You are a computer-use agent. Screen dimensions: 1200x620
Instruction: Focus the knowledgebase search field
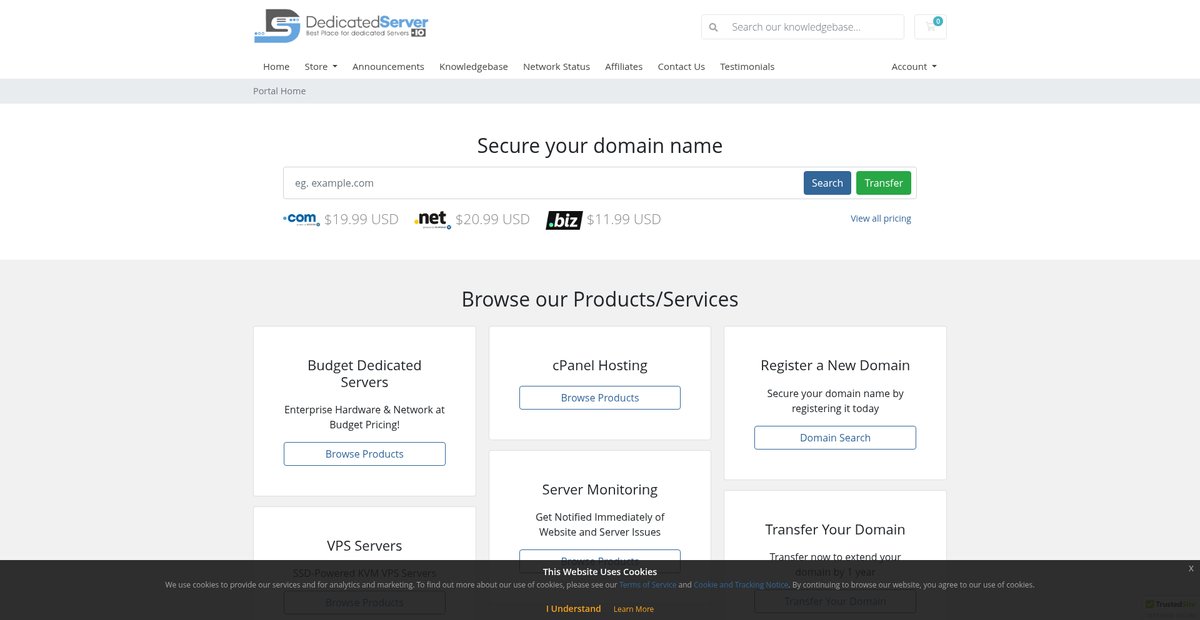tap(814, 27)
